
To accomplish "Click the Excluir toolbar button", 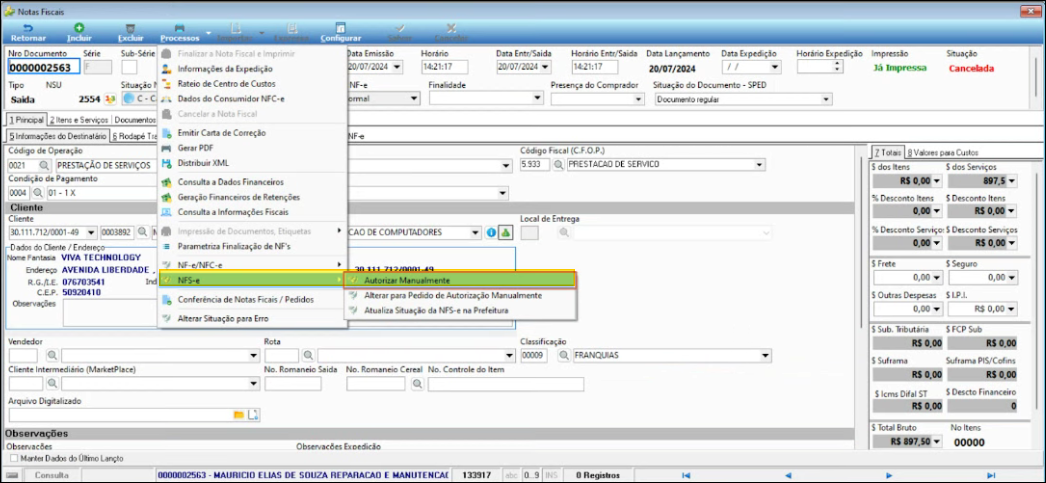I will [x=130, y=33].
